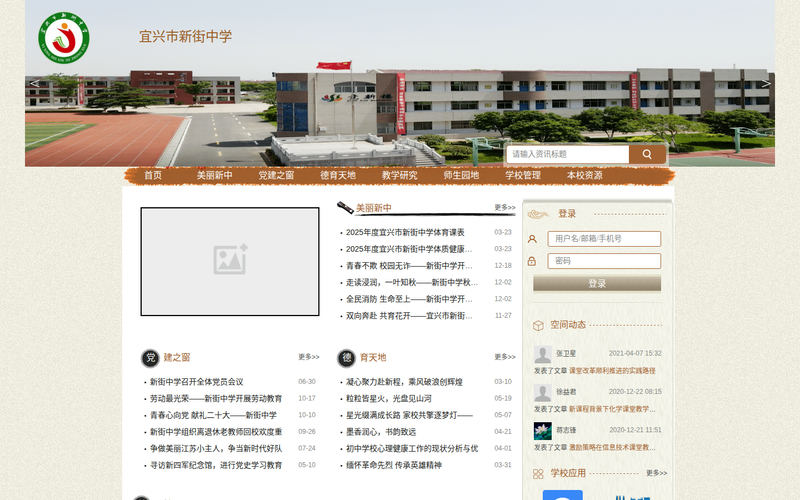The image size is (800, 500).
Task: Open 新街中学召开全体党员会议 article
Action: coord(196,382)
